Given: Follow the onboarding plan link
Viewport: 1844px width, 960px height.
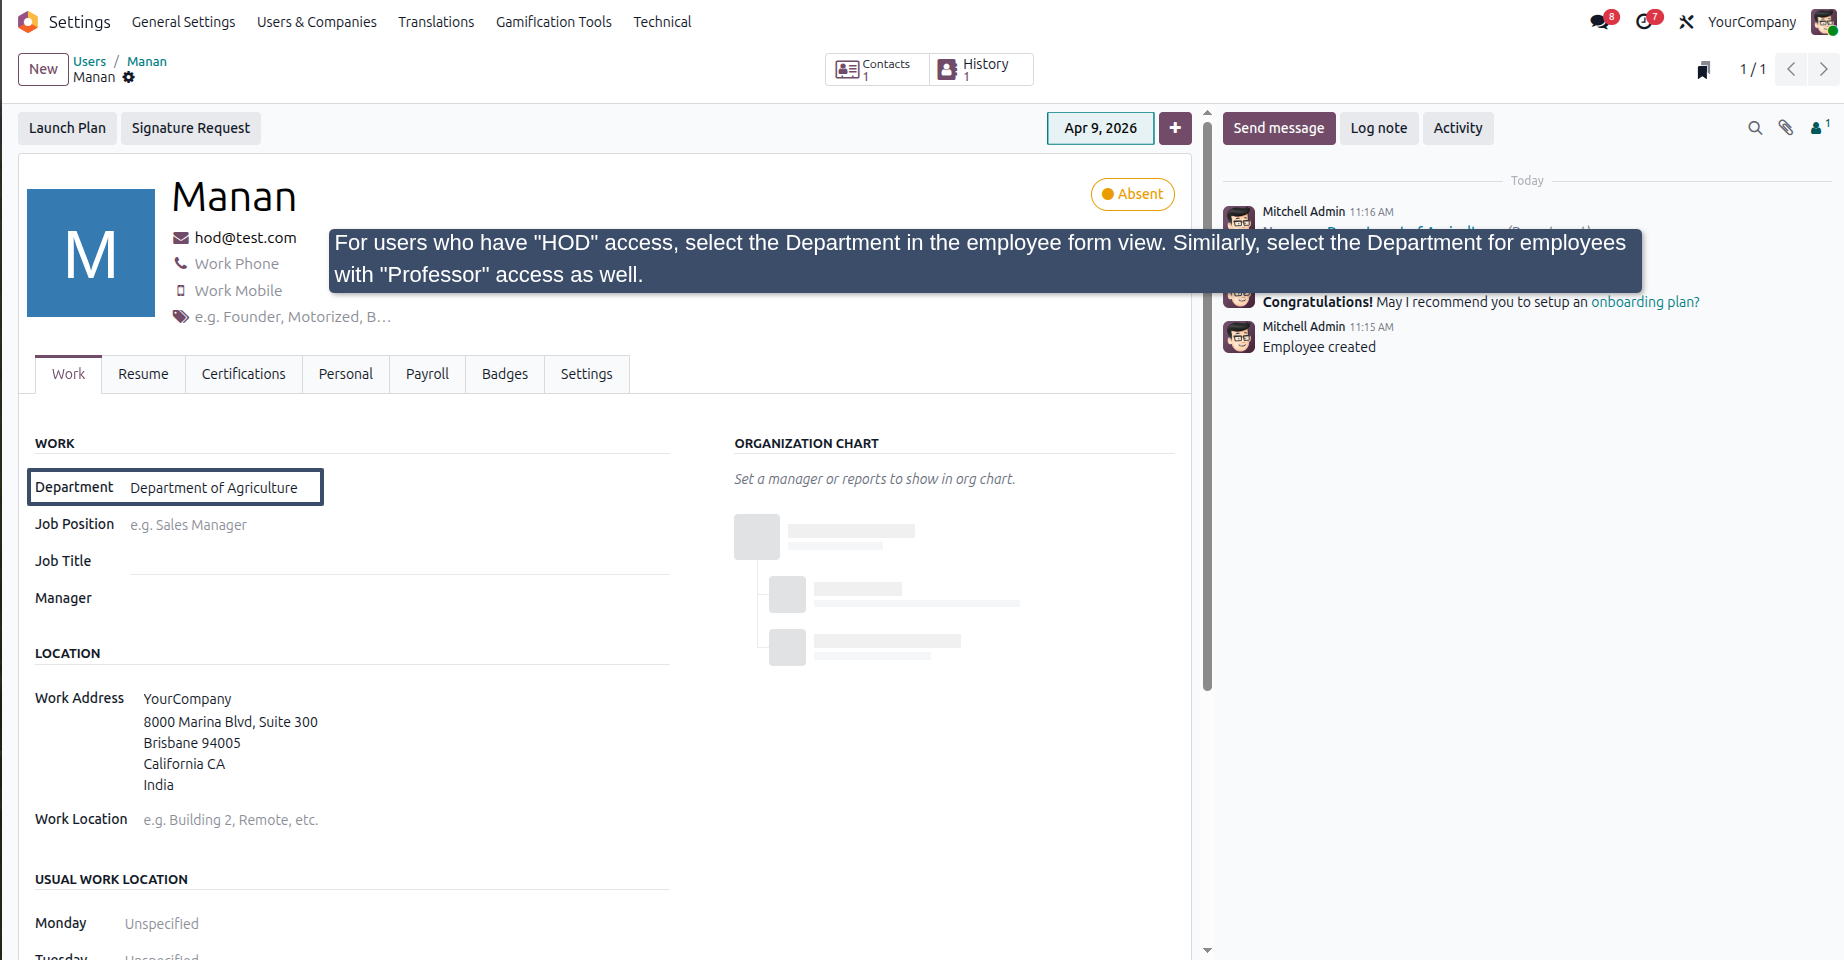Looking at the screenshot, I should [1645, 302].
